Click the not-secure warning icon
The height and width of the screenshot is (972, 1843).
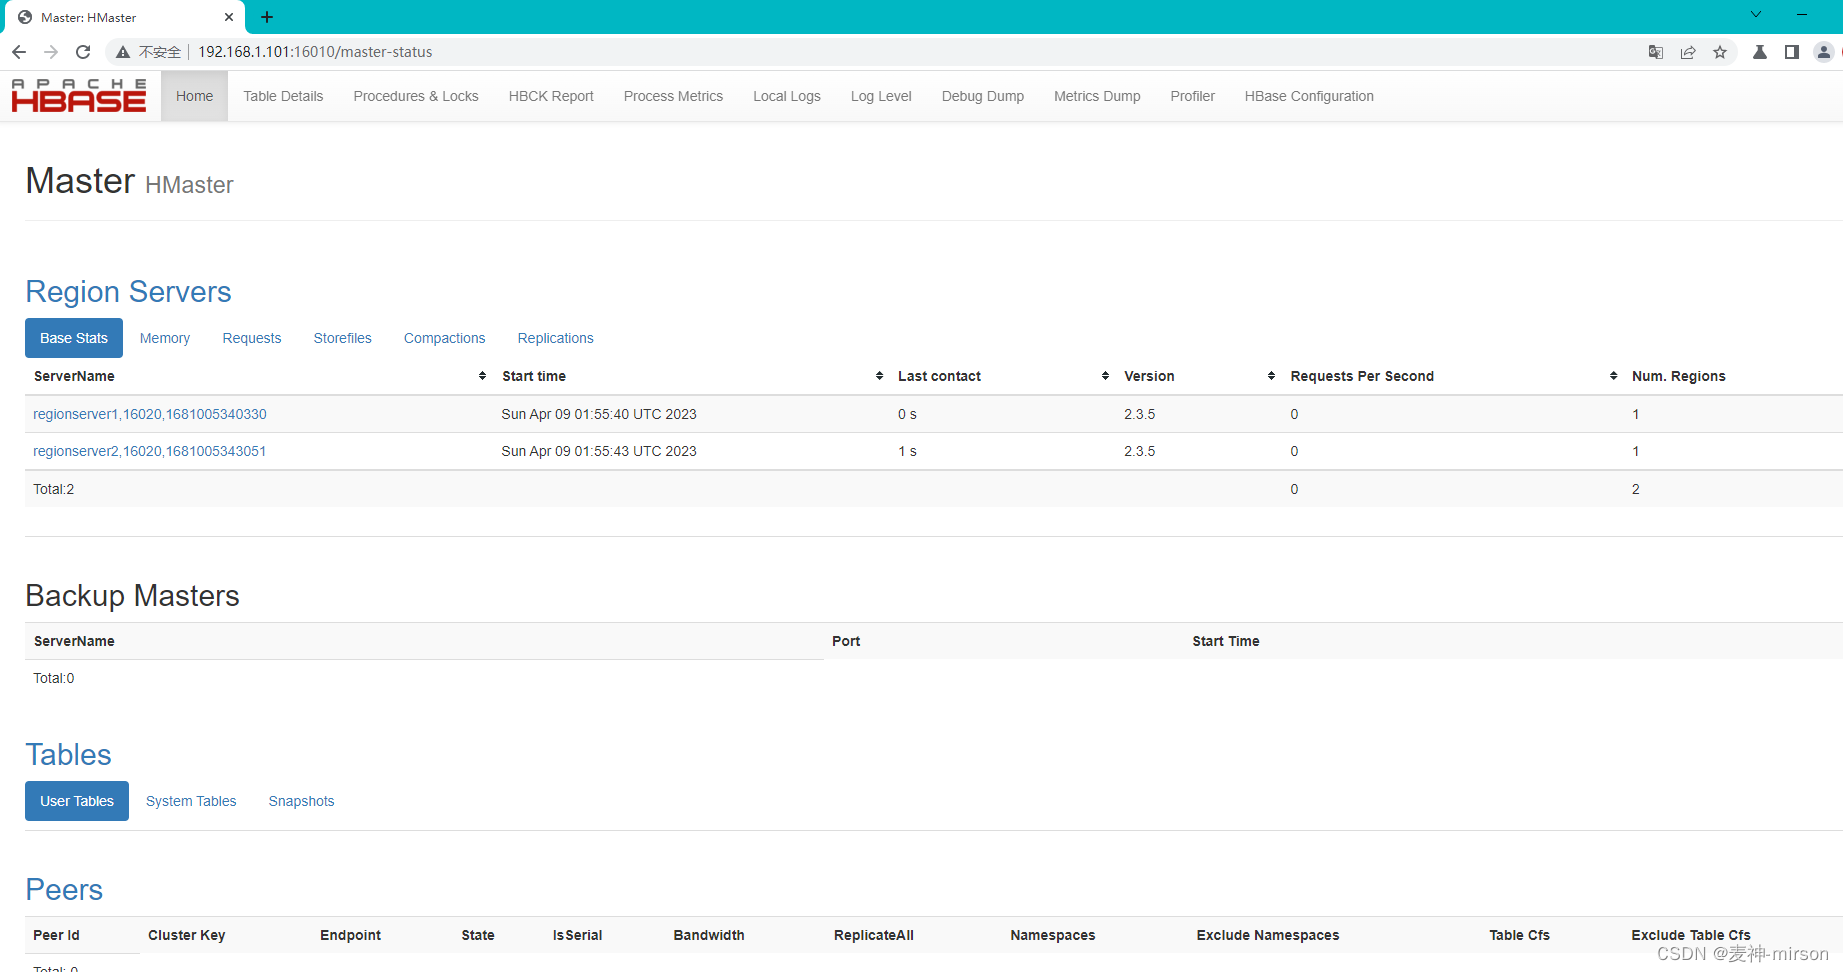[x=123, y=52]
